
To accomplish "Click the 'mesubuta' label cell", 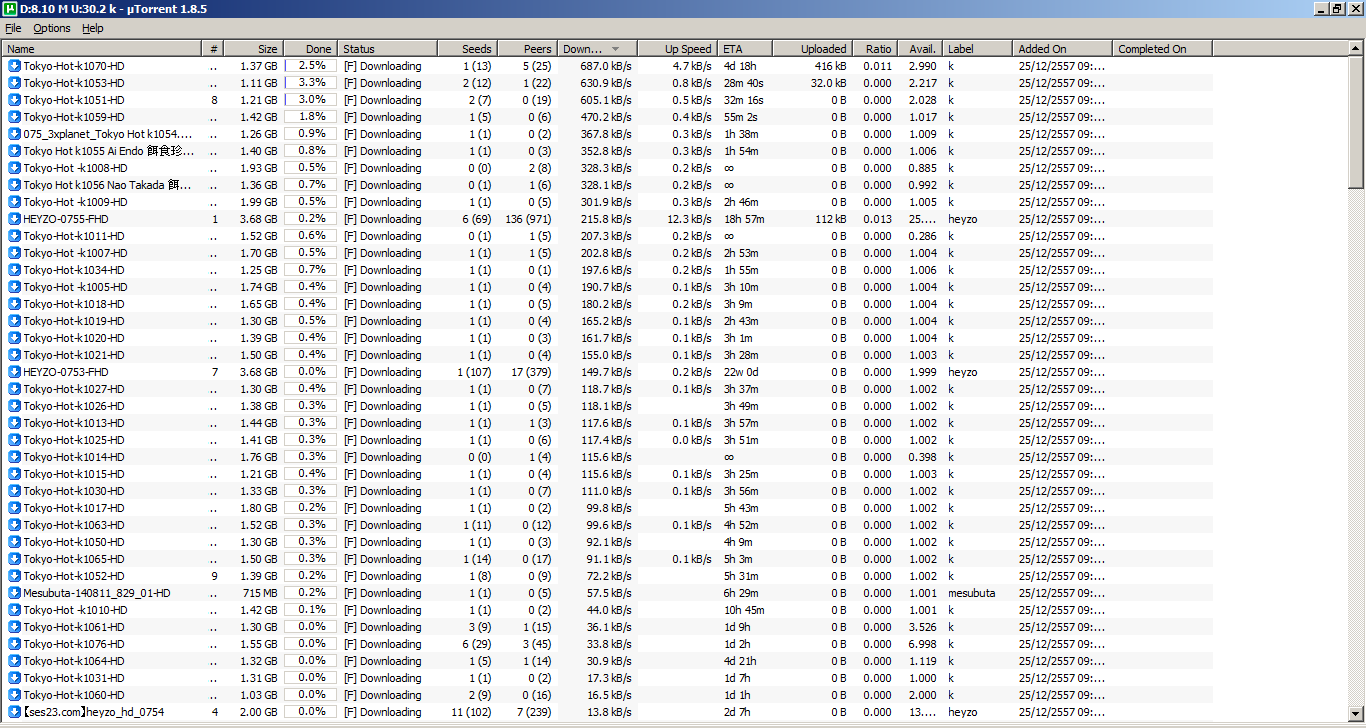I will 972,593.
